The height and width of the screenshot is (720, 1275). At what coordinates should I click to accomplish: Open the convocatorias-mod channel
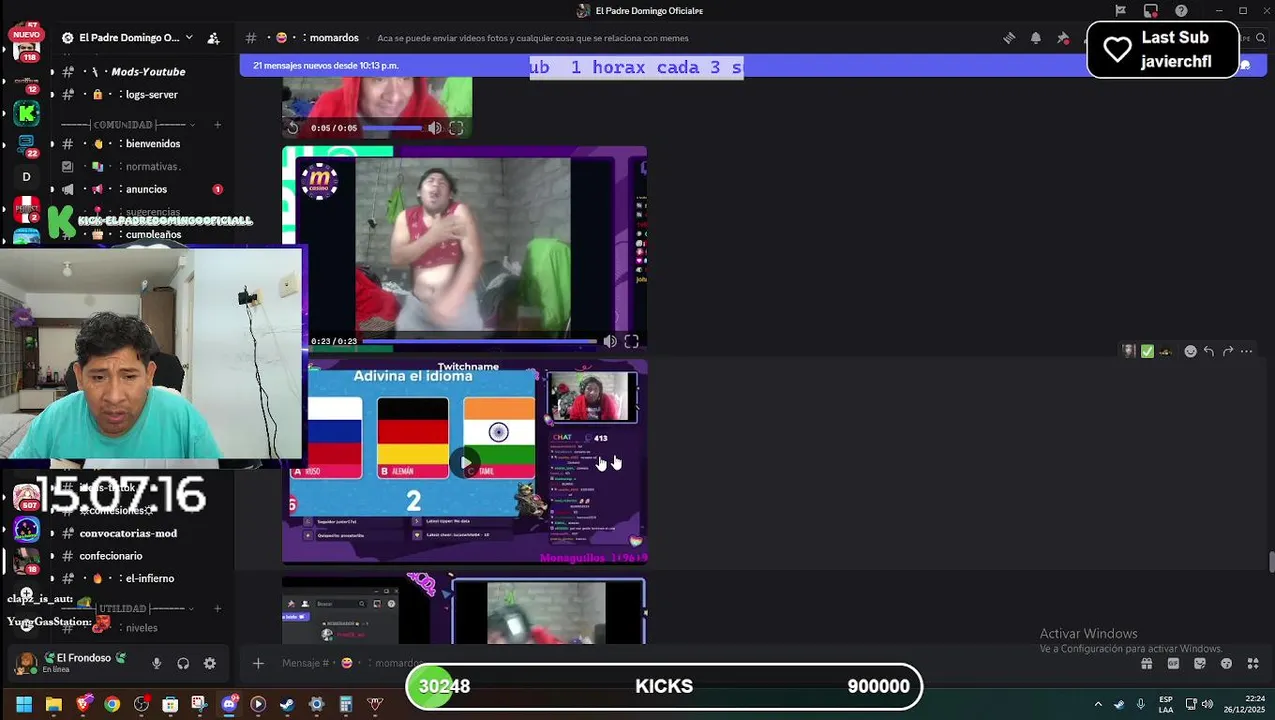140,533
